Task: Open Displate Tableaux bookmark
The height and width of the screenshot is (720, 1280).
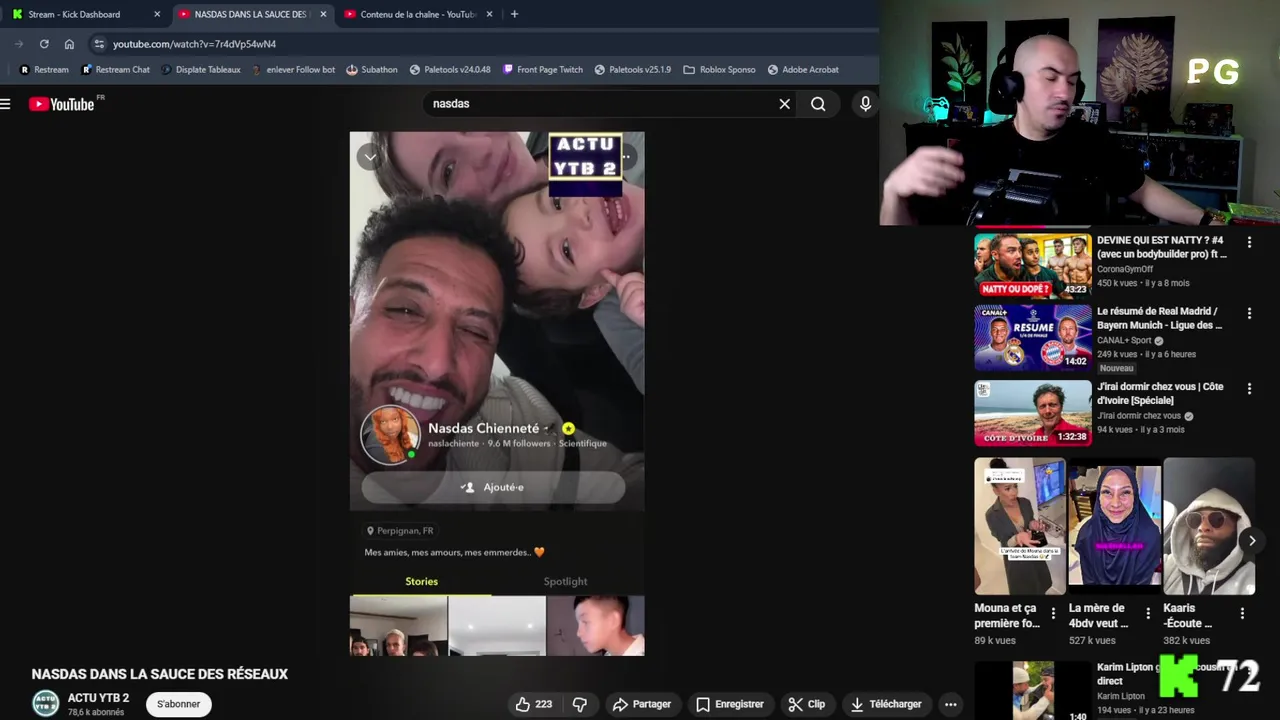Action: click(x=200, y=70)
